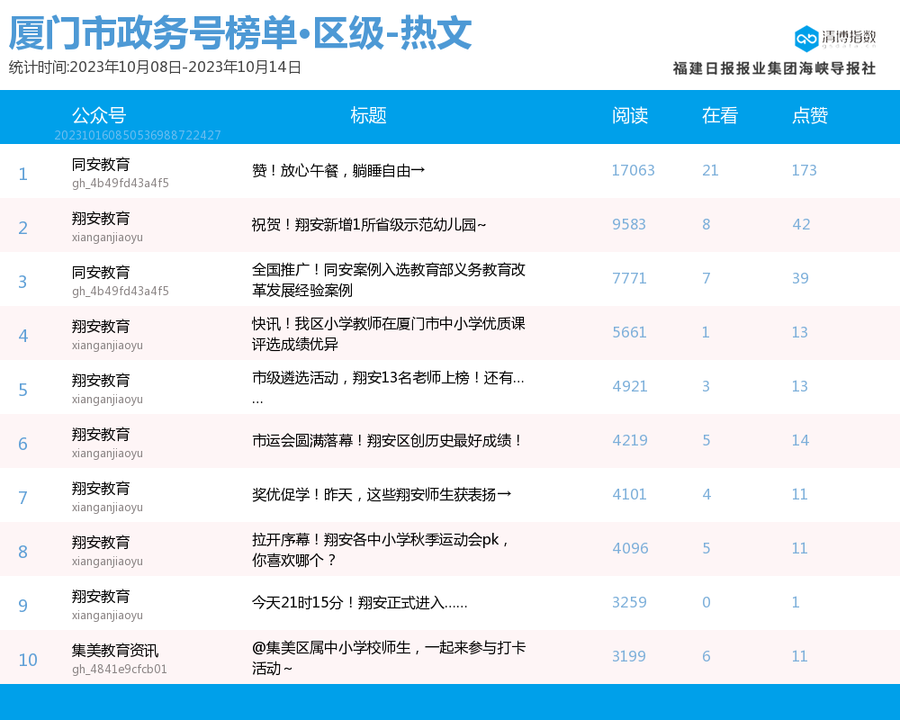Screen dimensions: 900x720
Task: Click 同安教育 account name in rank 1 row
Action: [101, 165]
